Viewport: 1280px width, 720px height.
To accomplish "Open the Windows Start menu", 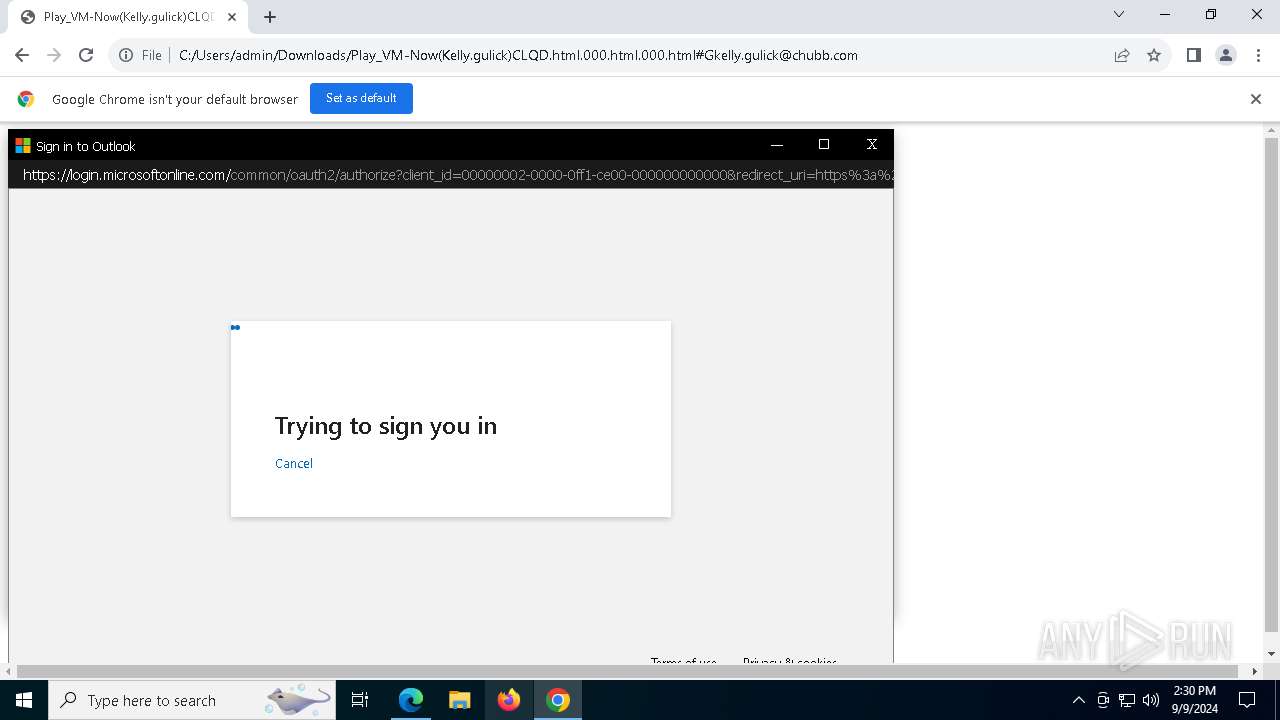I will tap(24, 700).
